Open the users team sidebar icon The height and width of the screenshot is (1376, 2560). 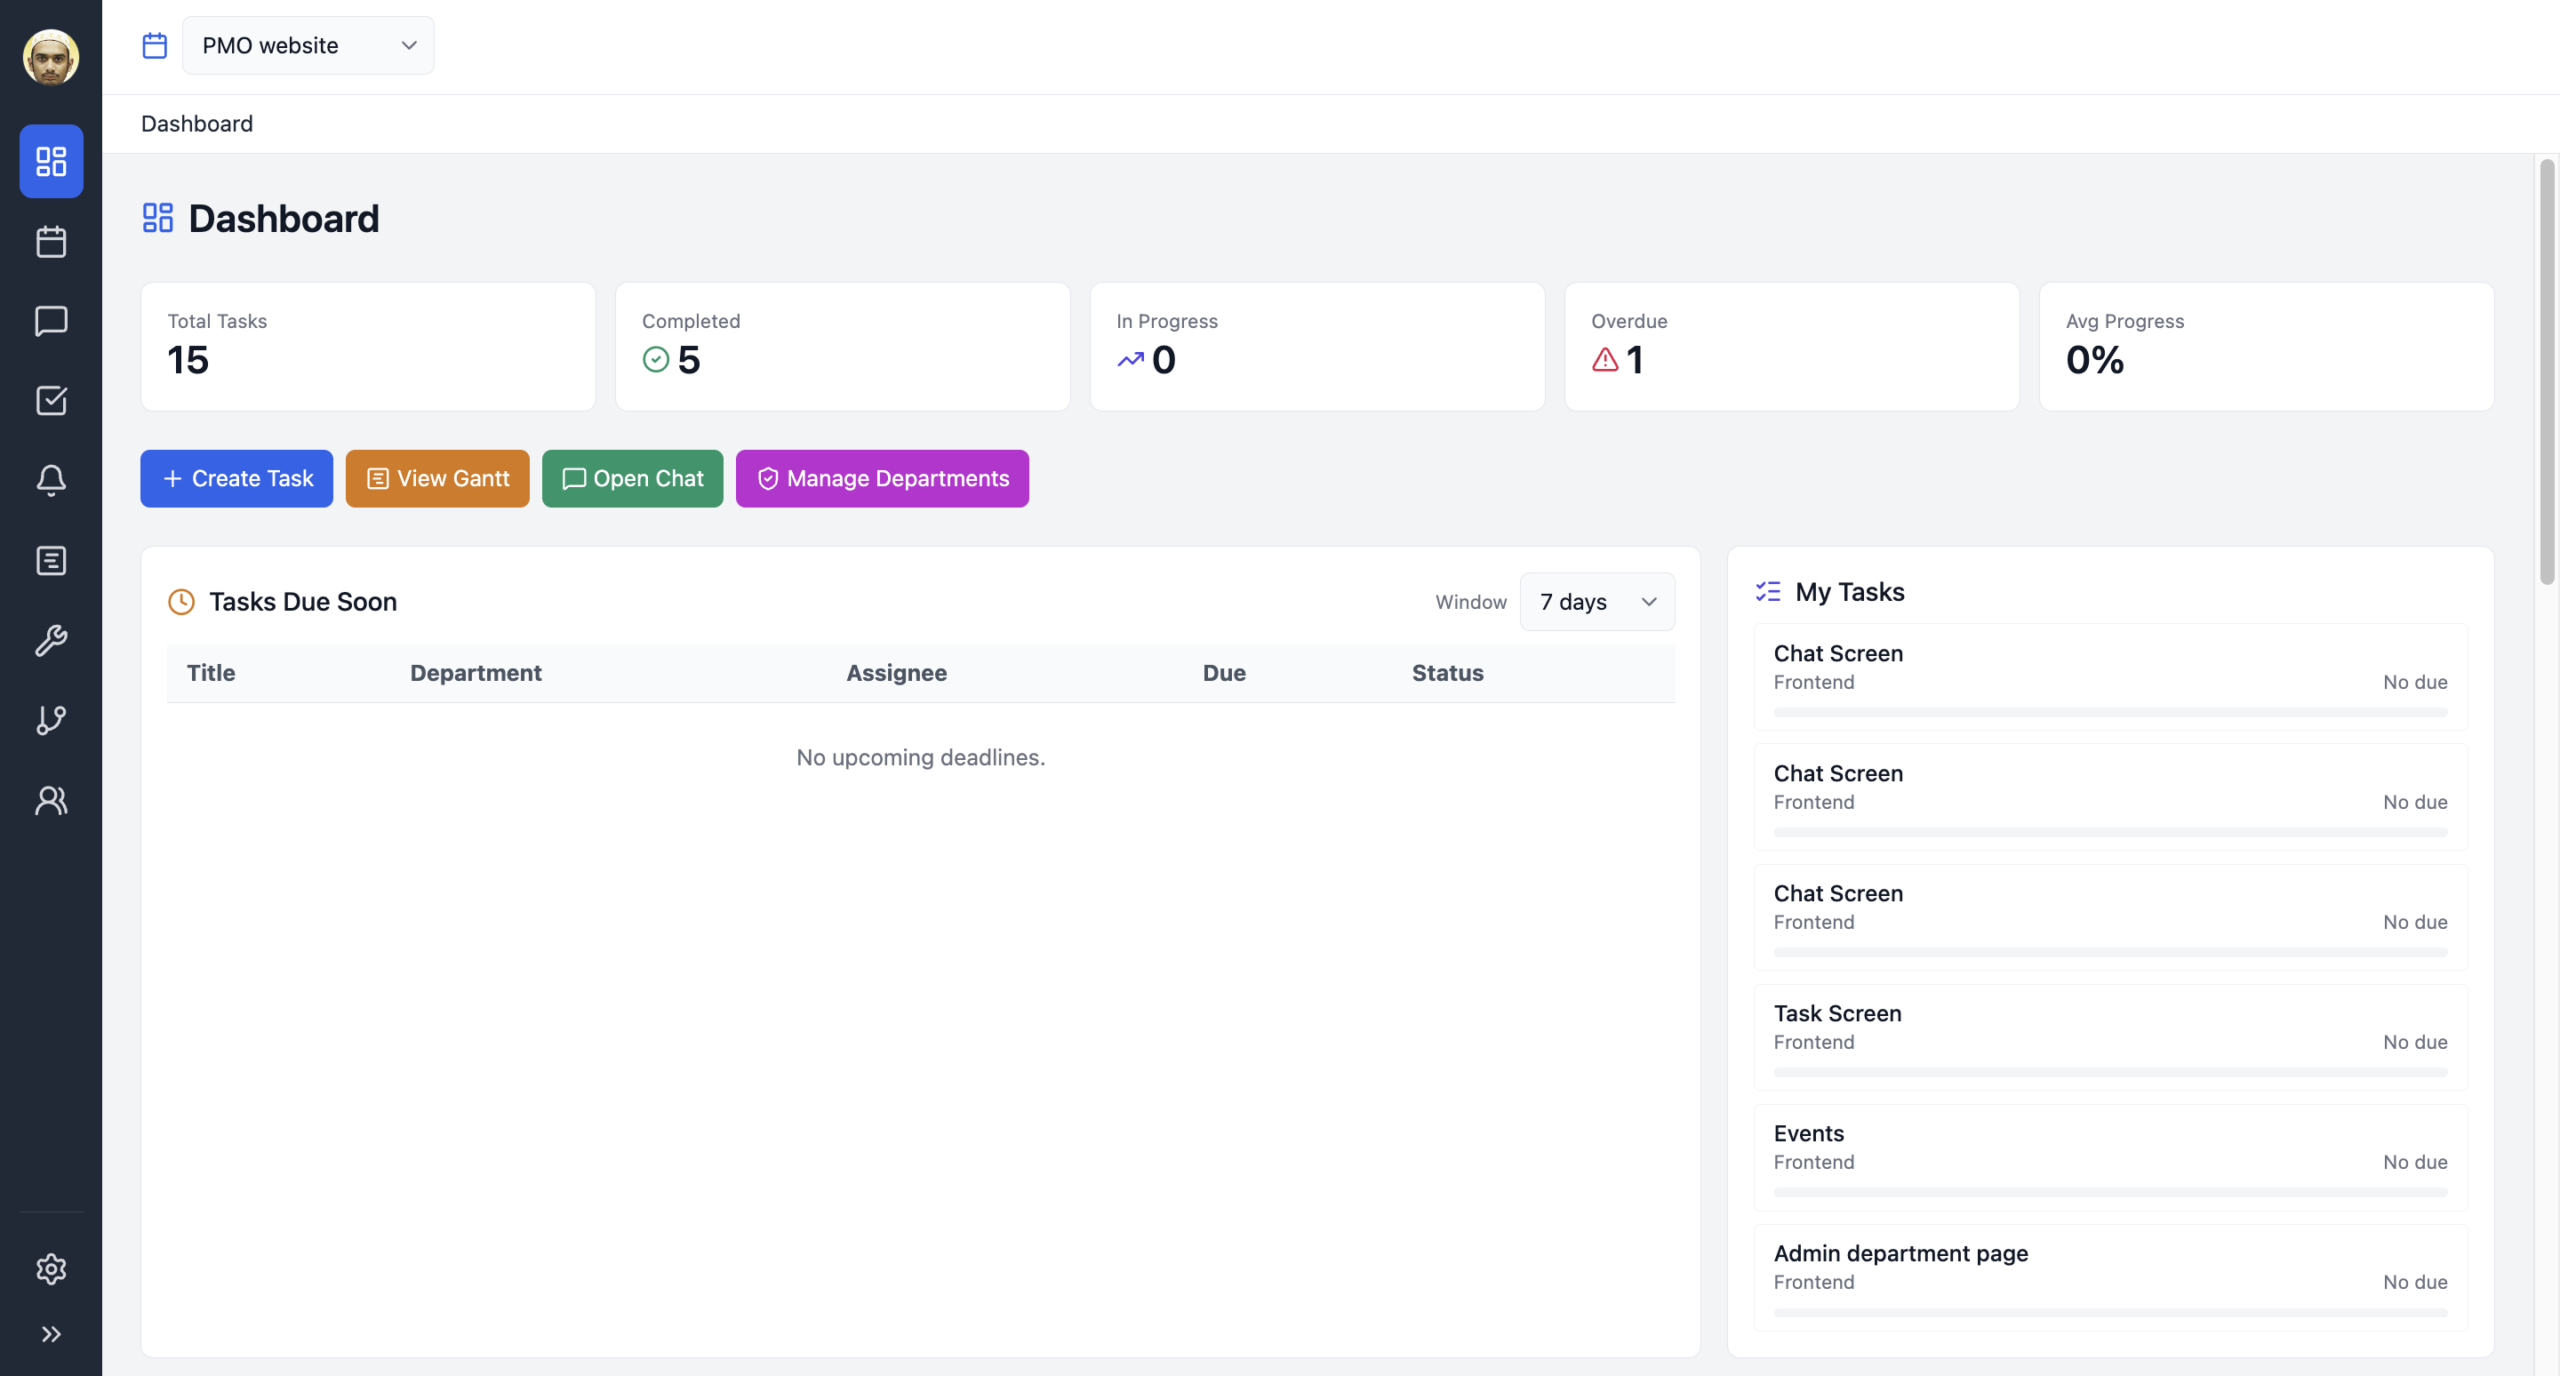click(x=51, y=800)
